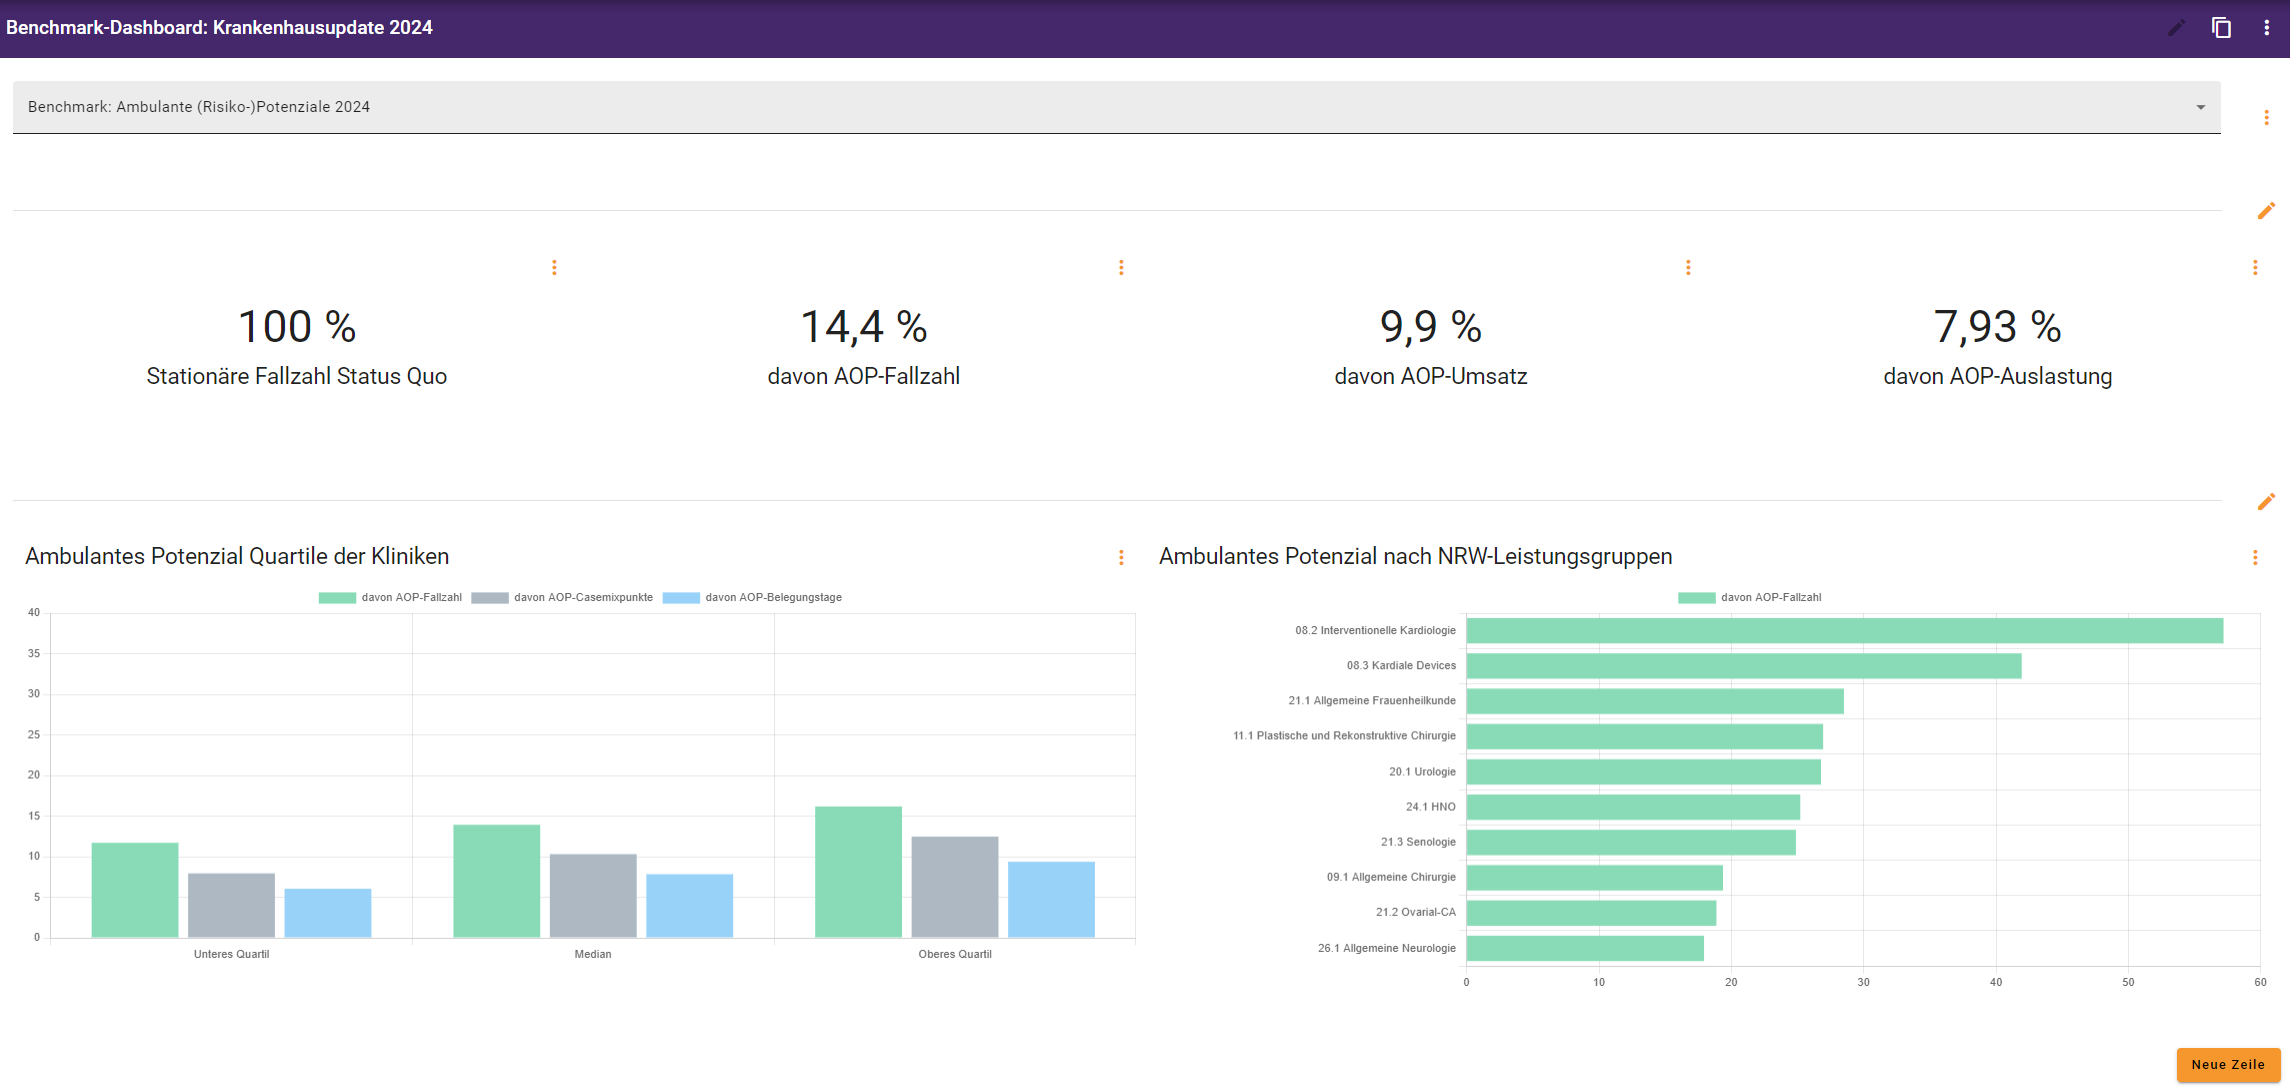Click the 08.2 Interventionelle Kardiologie bar
Viewport: 2290px width, 1091px height.
pos(1844,630)
